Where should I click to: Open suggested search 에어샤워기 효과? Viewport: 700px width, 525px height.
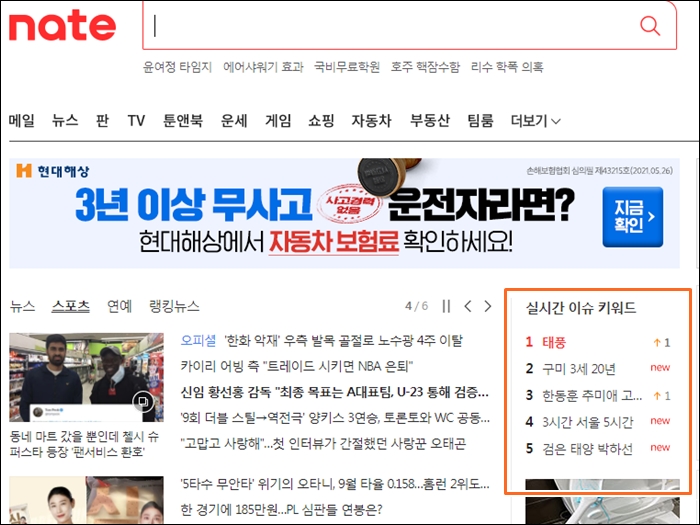tap(263, 67)
